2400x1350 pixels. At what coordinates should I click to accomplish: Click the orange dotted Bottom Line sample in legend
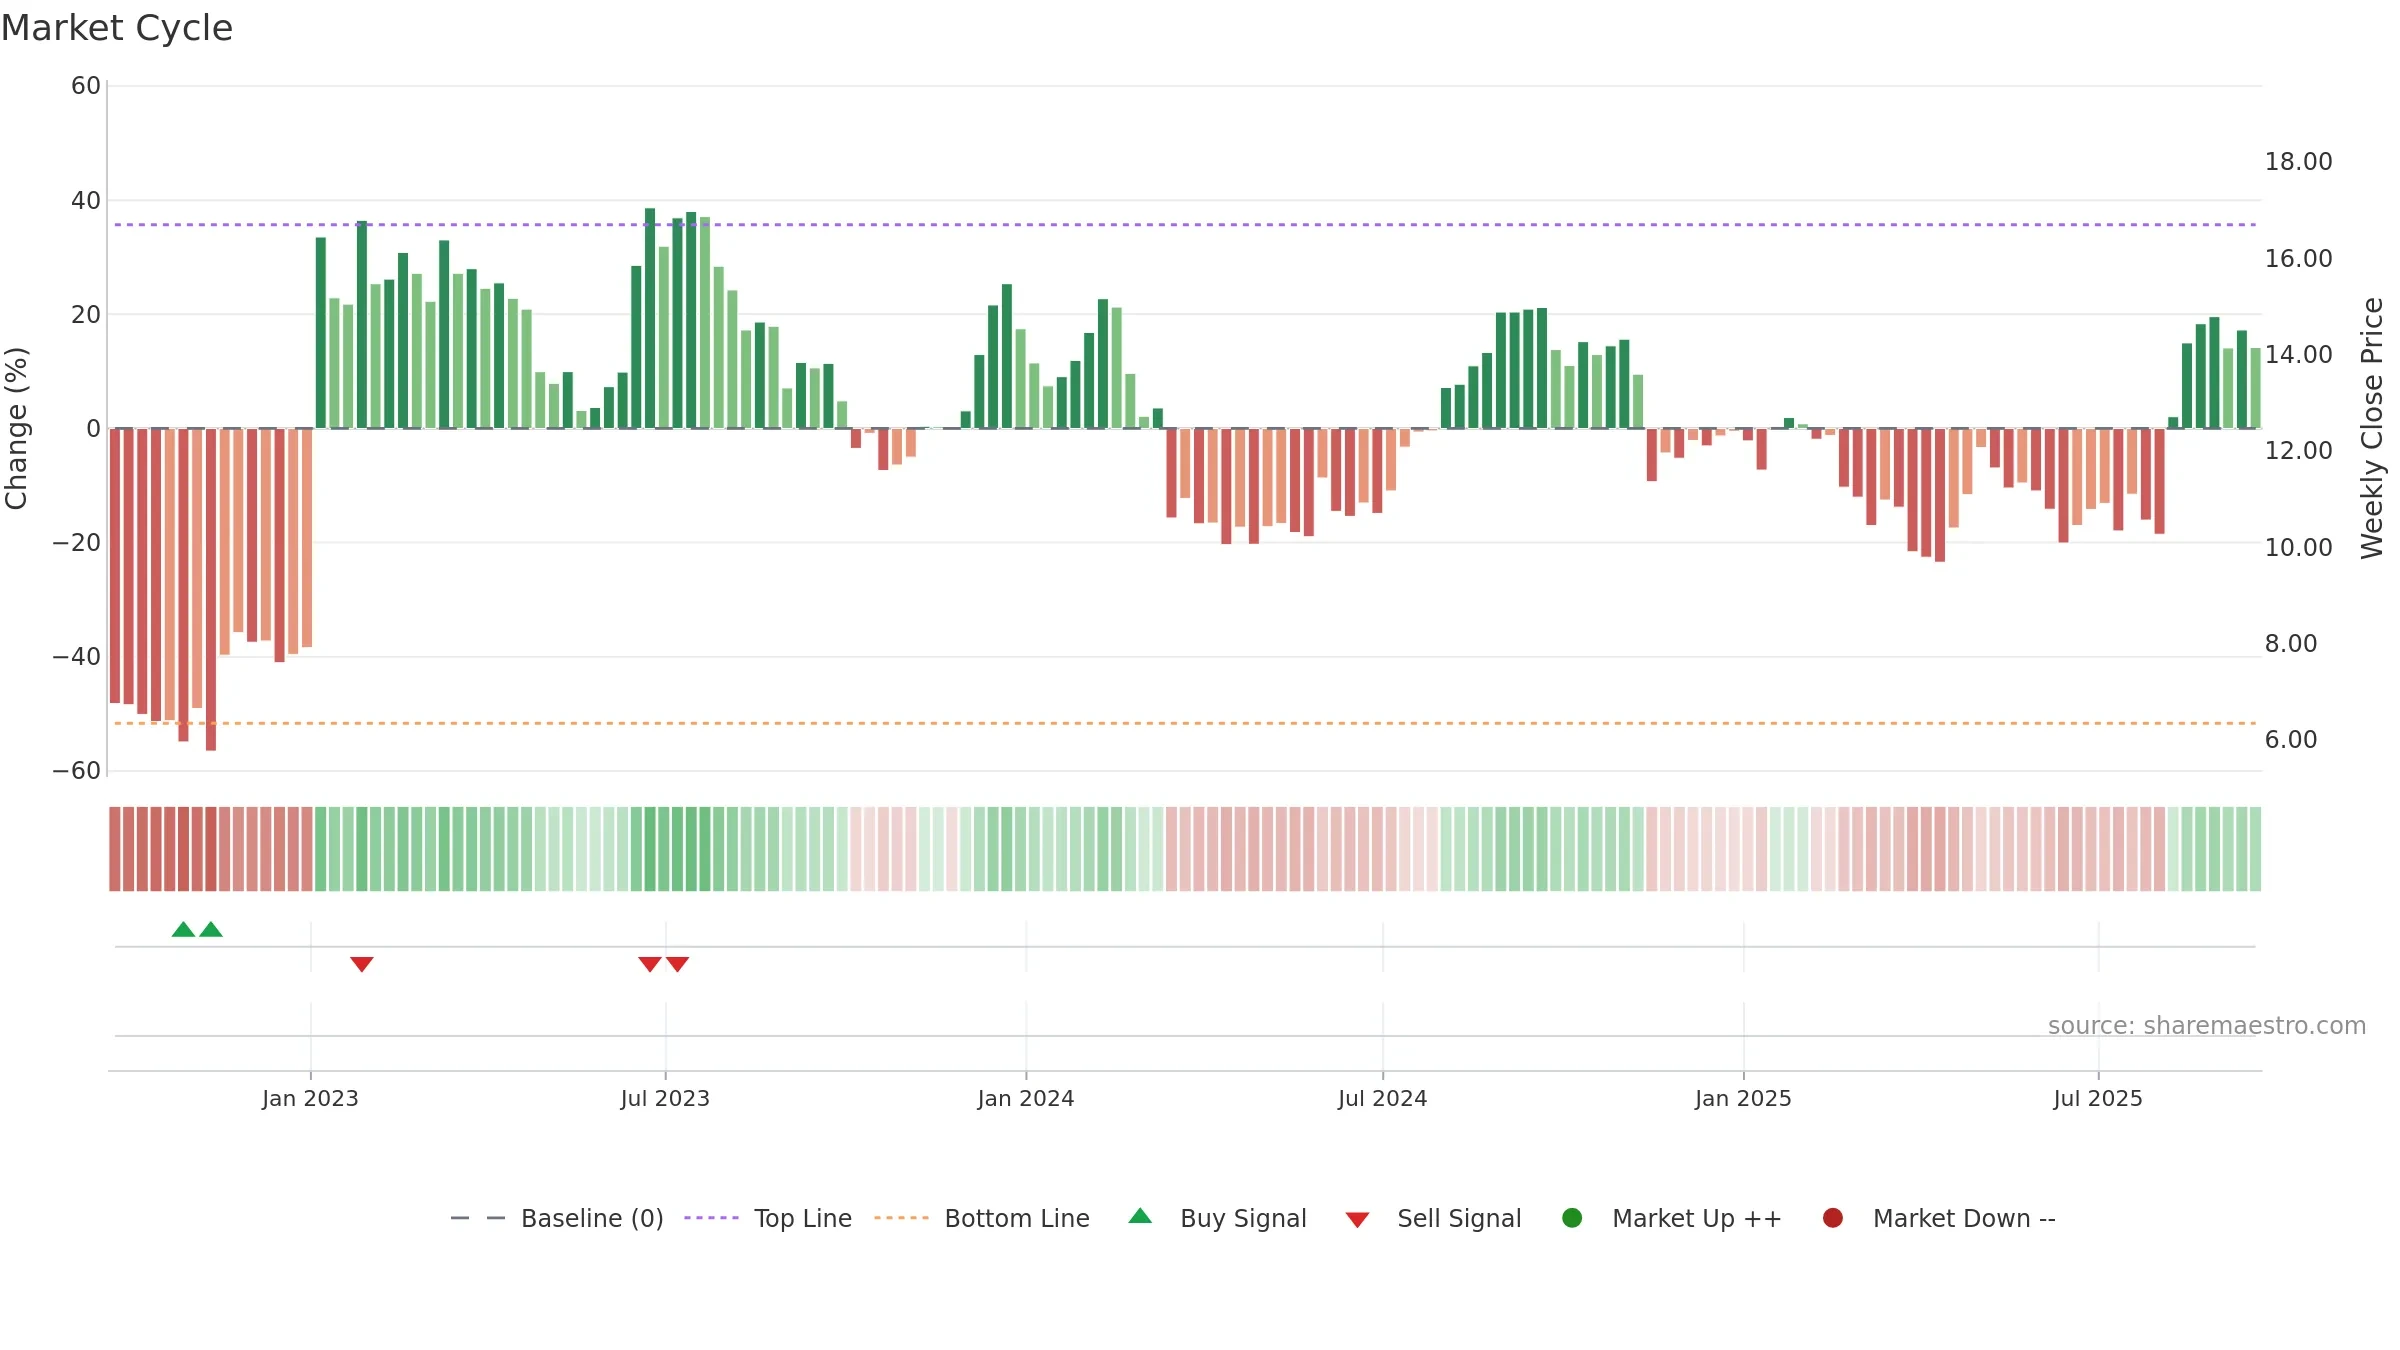(x=901, y=1218)
